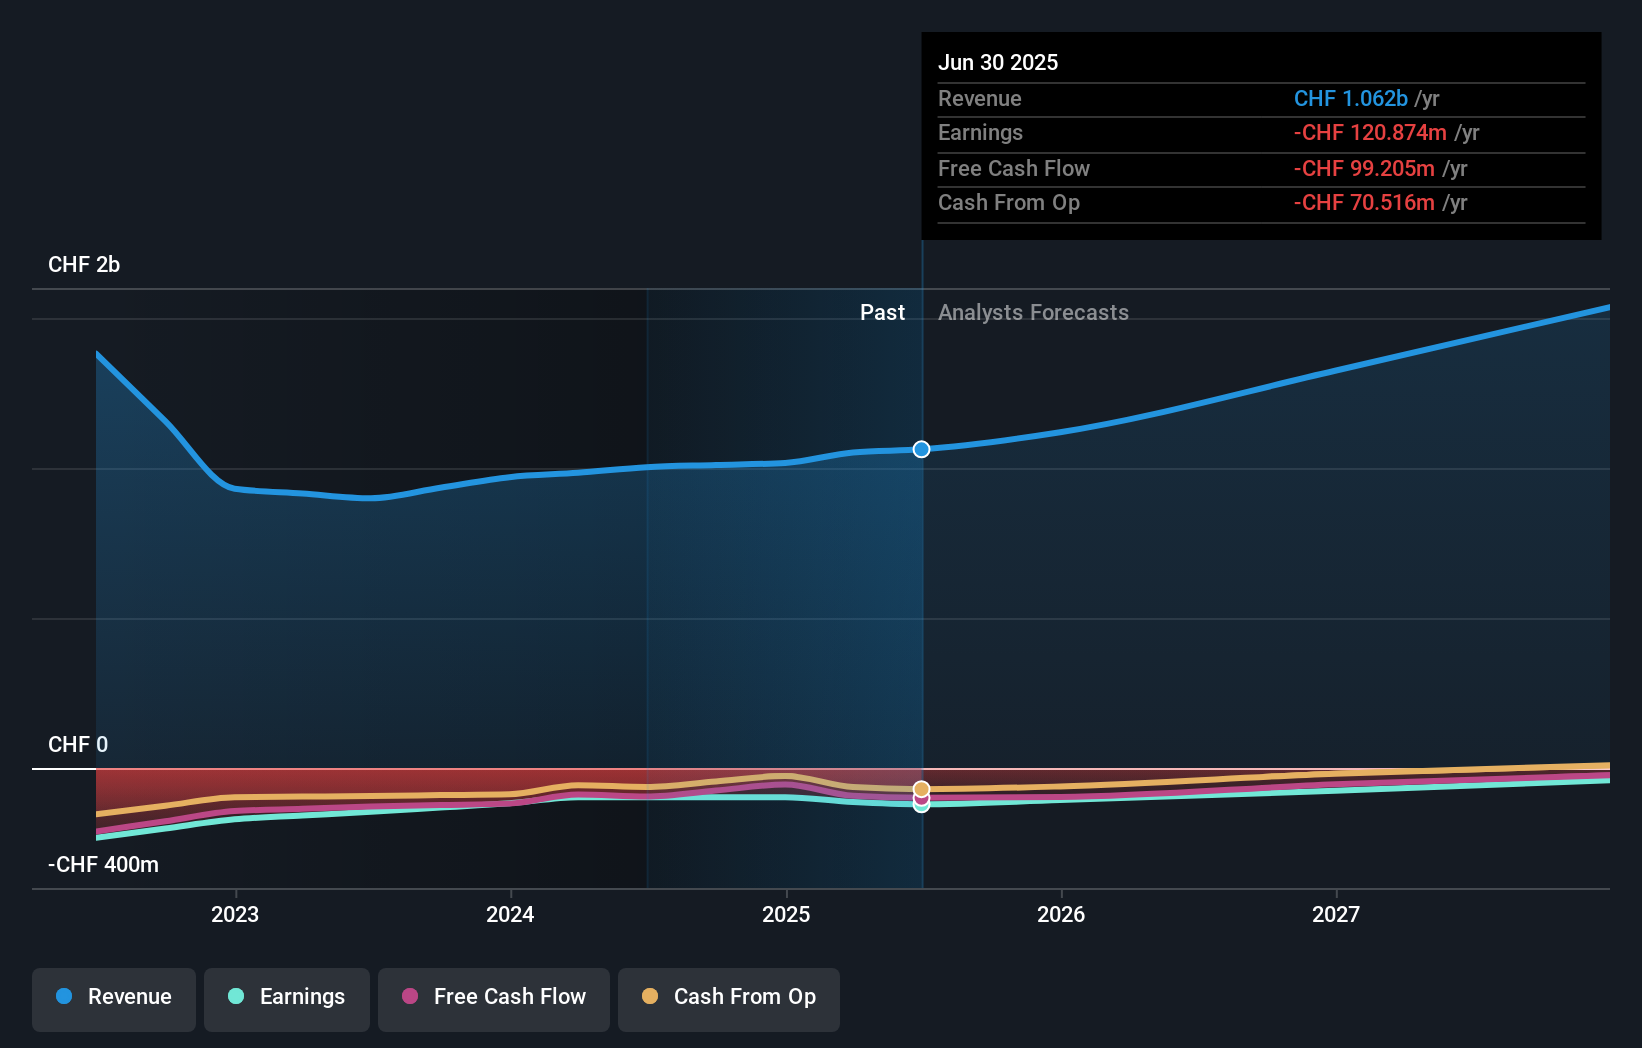Screen dimensions: 1642x1048
Task: Toggle the orange Cash From Op legend dot
Action: (652, 997)
